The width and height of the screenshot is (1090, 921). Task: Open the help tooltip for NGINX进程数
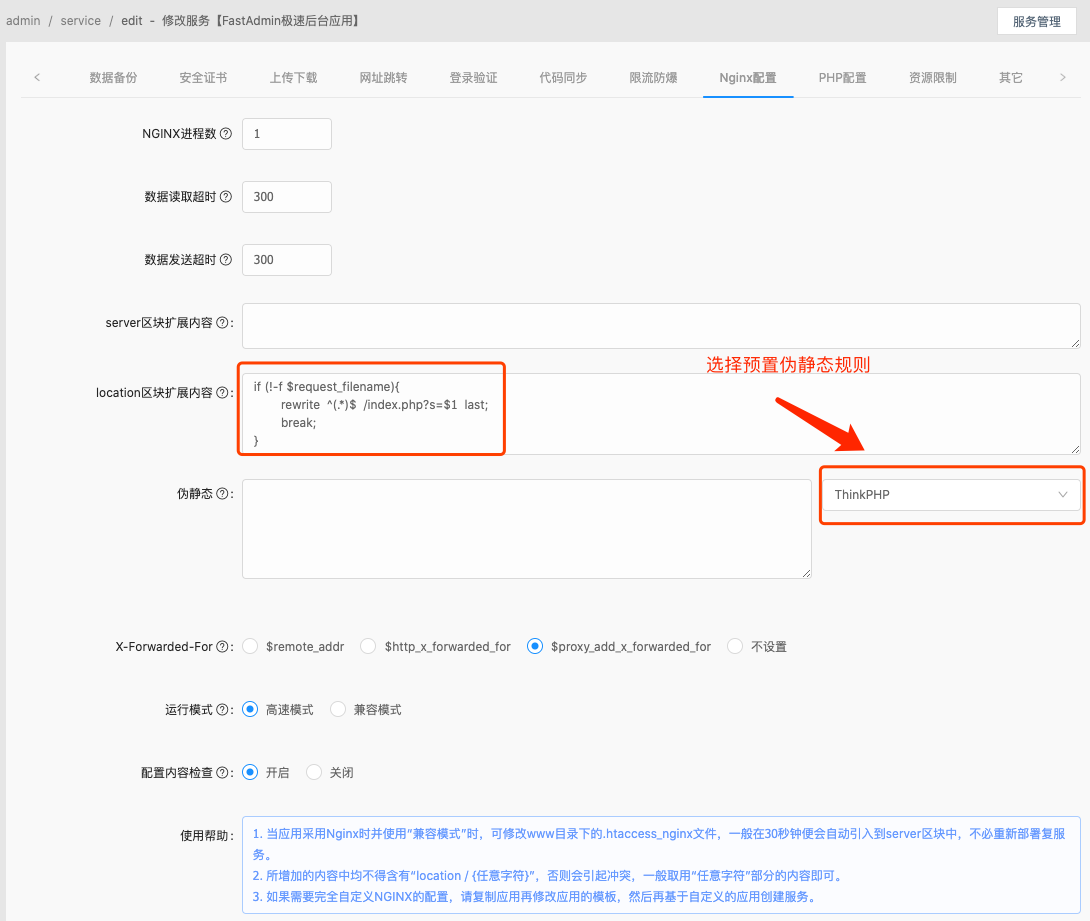click(224, 133)
